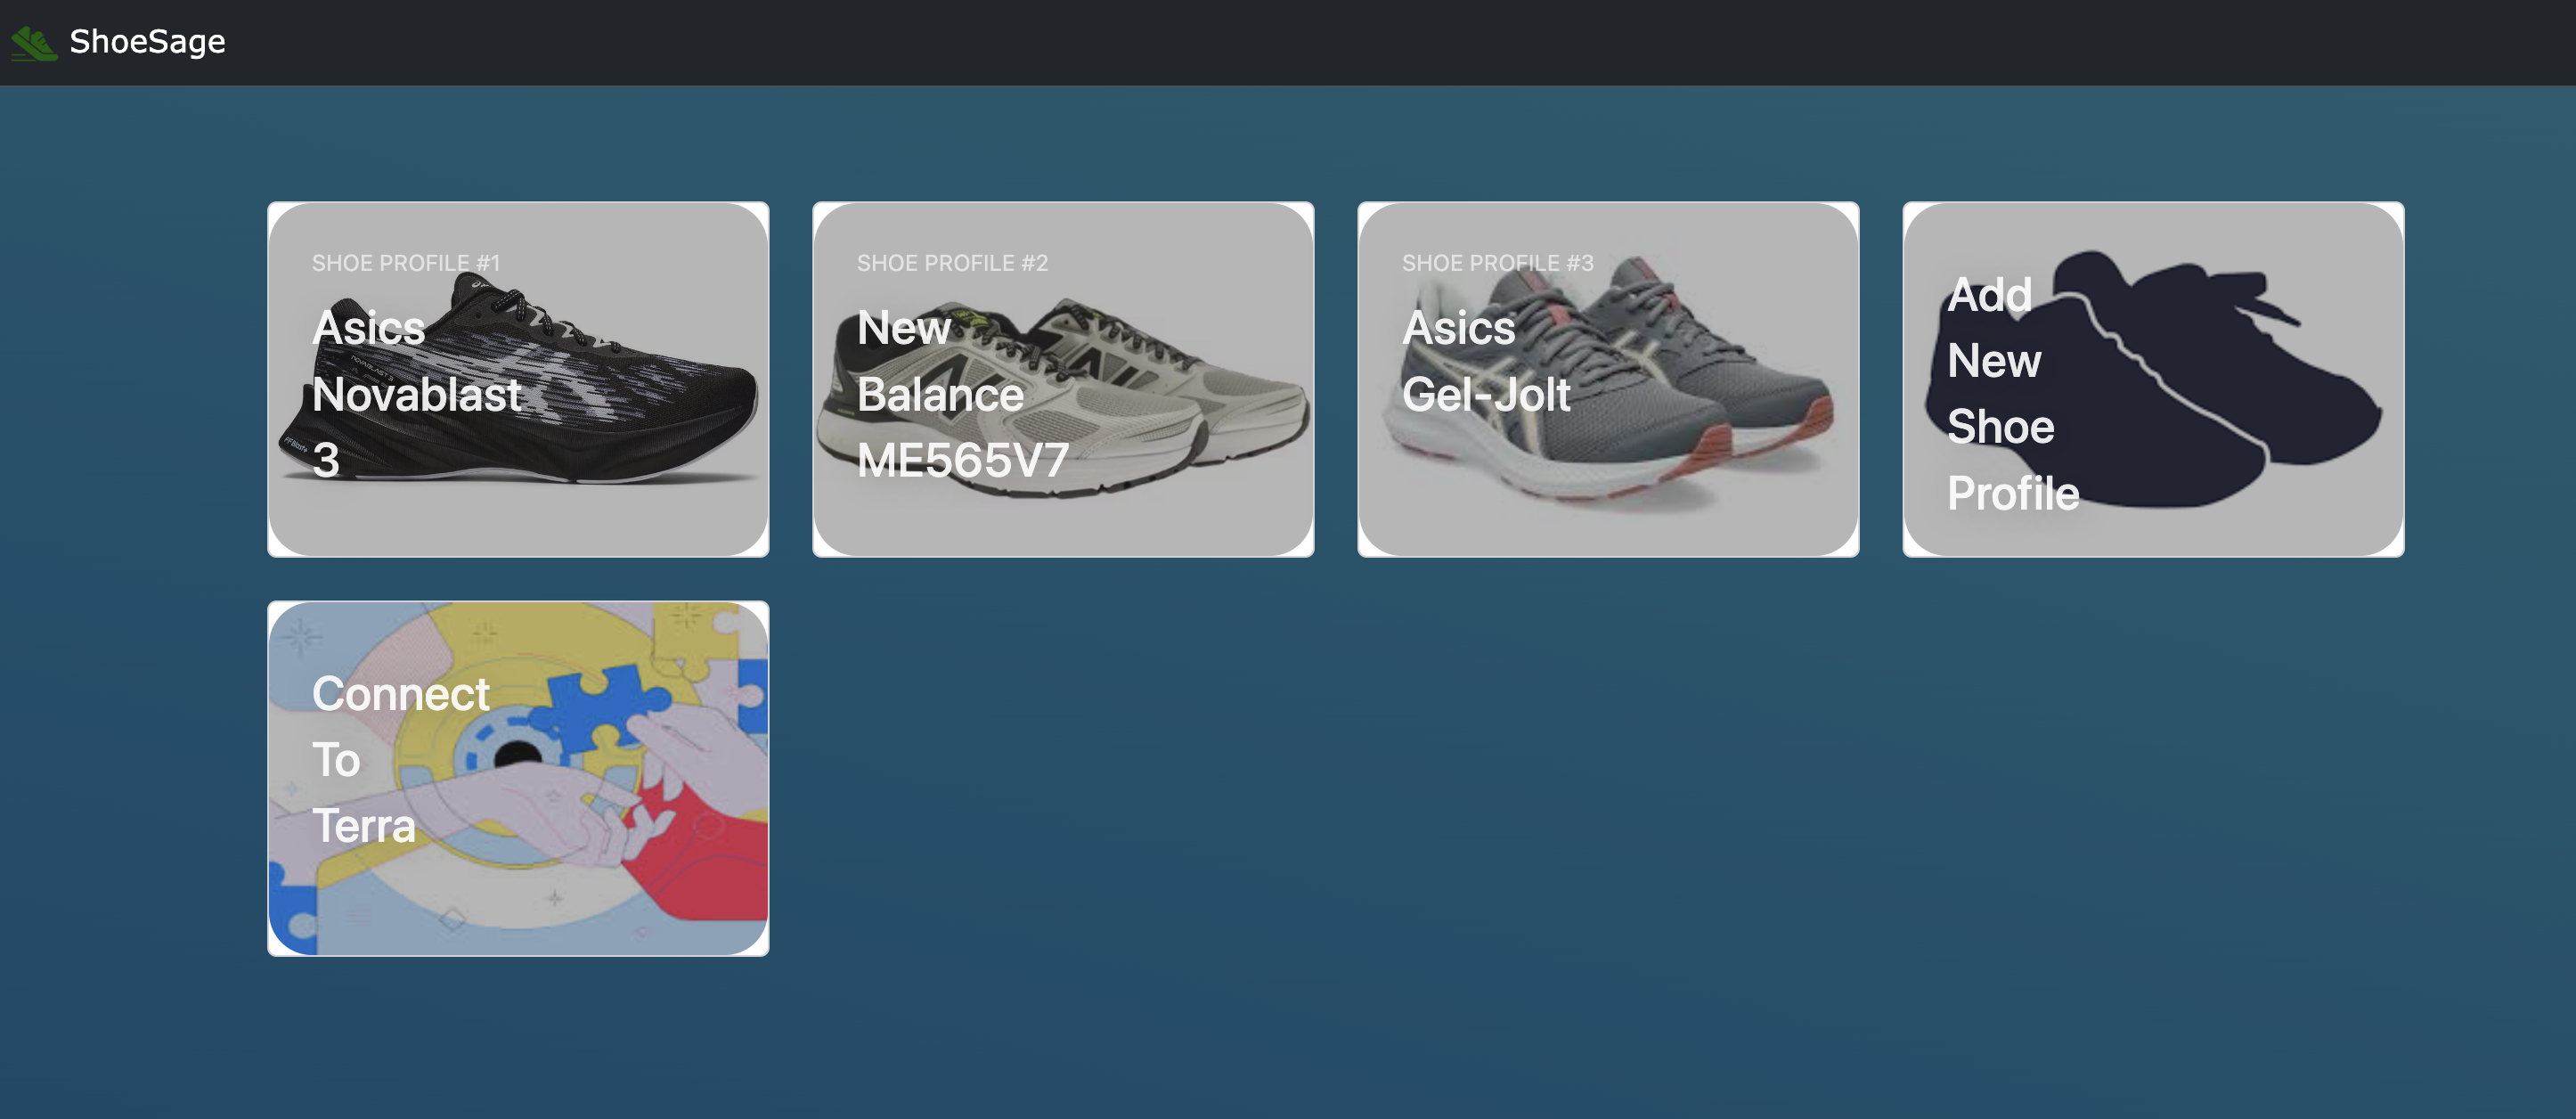The width and height of the screenshot is (2576, 1119).
Task: Click the 'Asics Gel-Jolt' title text
Action: pos(1486,361)
